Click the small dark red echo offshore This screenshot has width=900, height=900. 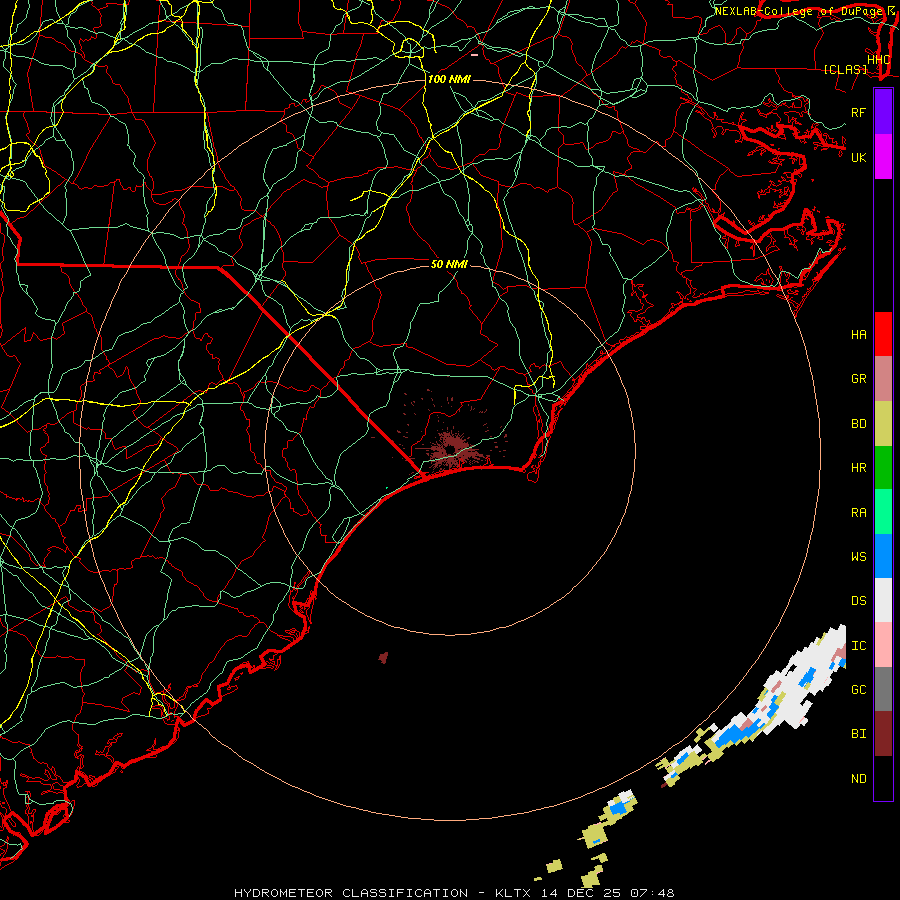click(x=383, y=658)
